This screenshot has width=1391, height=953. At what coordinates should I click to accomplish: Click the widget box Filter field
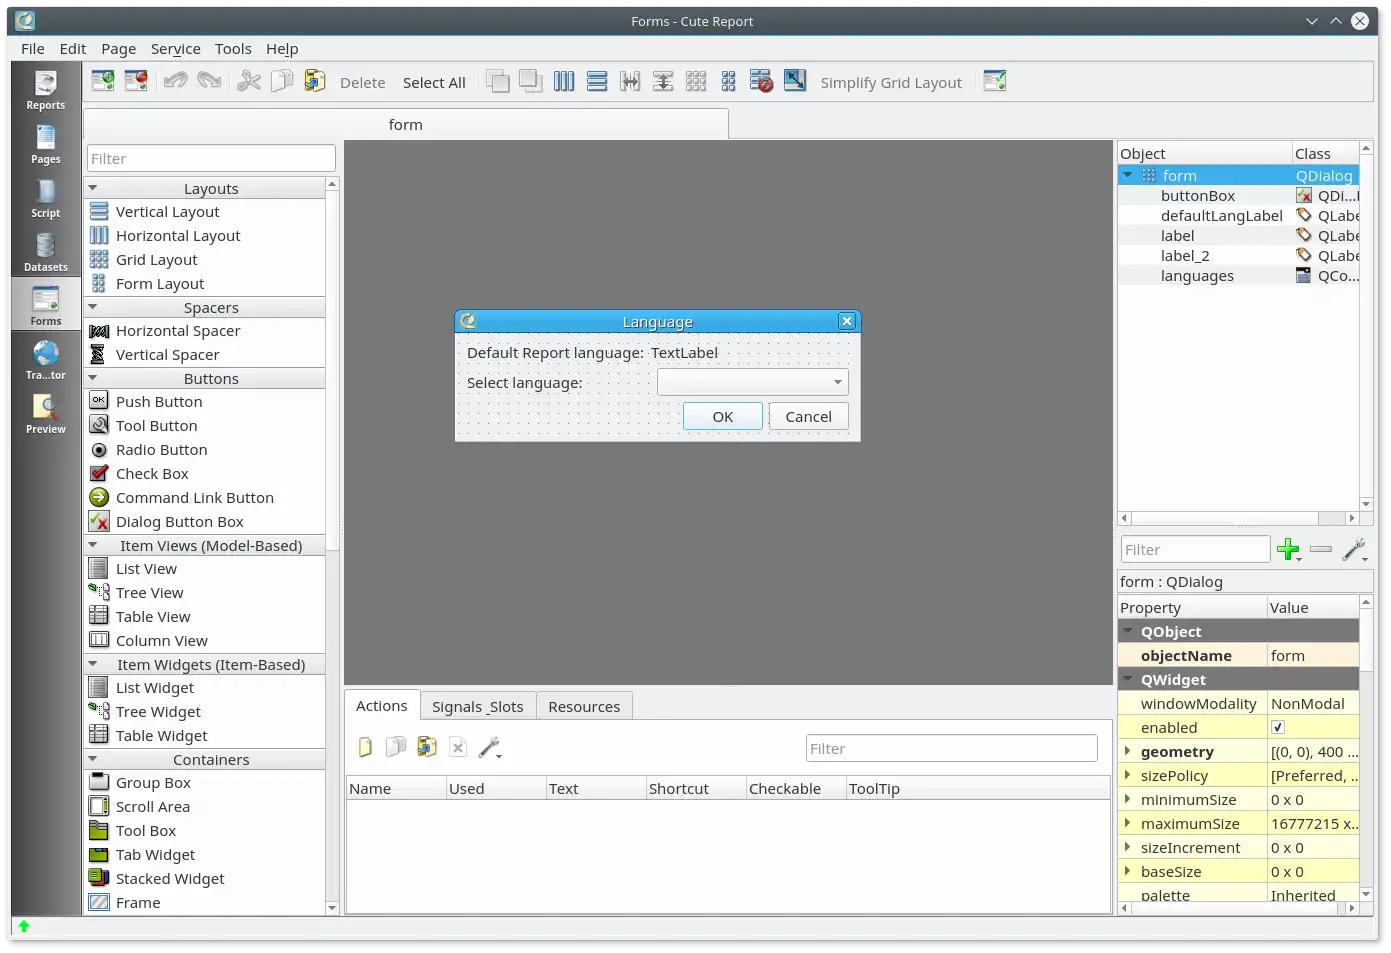(210, 159)
